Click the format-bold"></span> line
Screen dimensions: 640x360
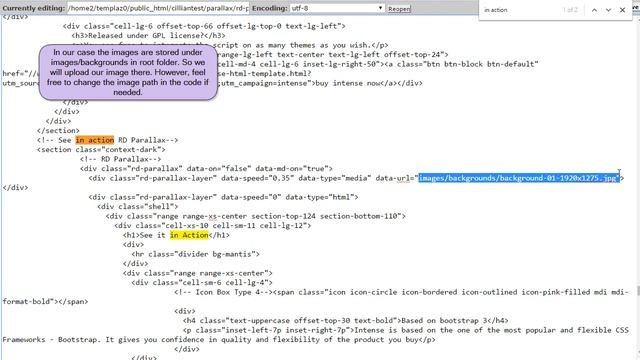tap(45, 302)
